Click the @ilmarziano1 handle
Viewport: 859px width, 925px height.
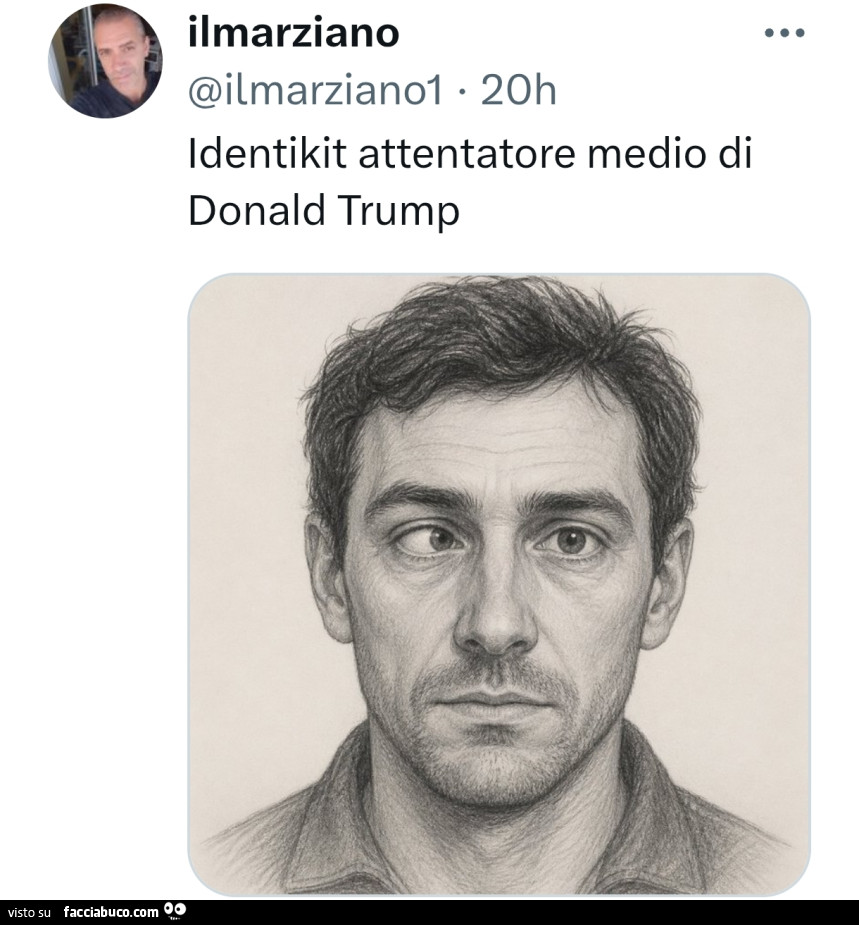314,91
